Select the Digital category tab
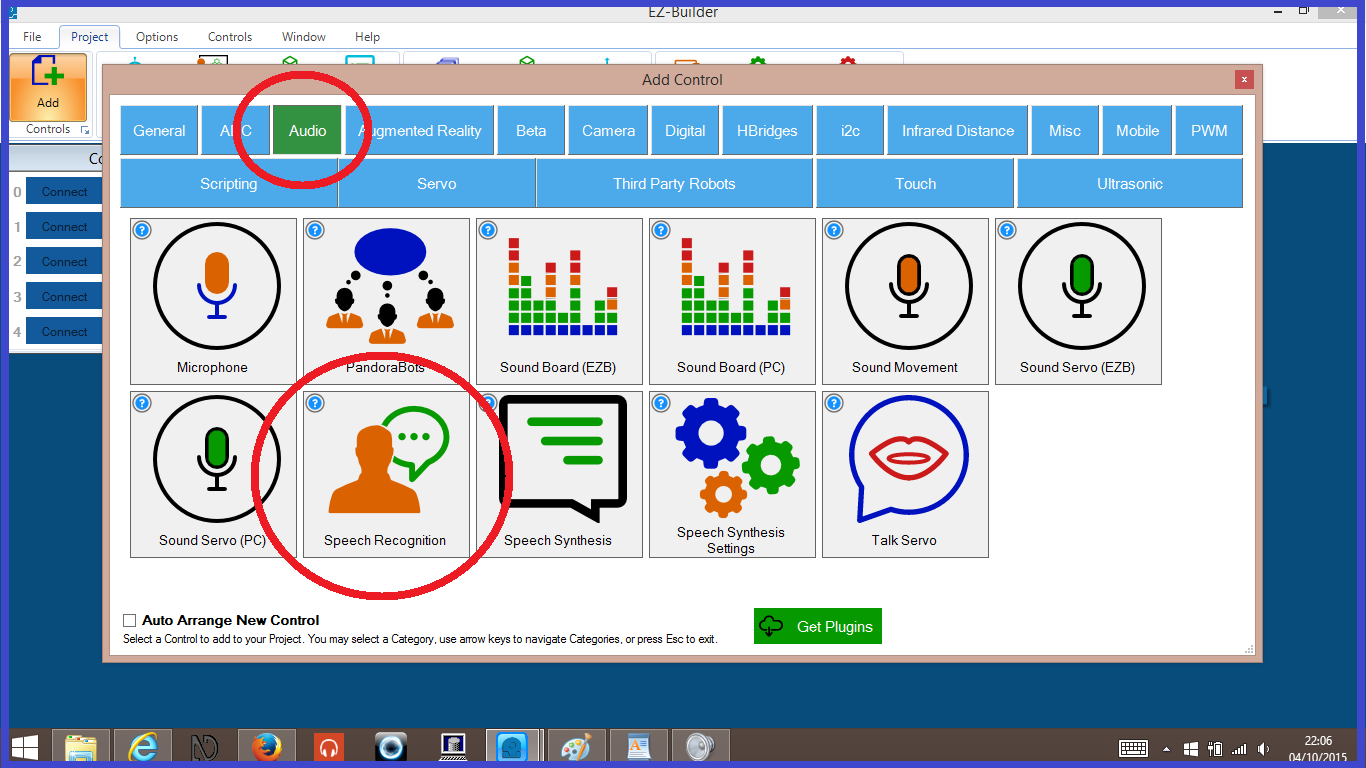This screenshot has width=1366, height=768. (685, 131)
